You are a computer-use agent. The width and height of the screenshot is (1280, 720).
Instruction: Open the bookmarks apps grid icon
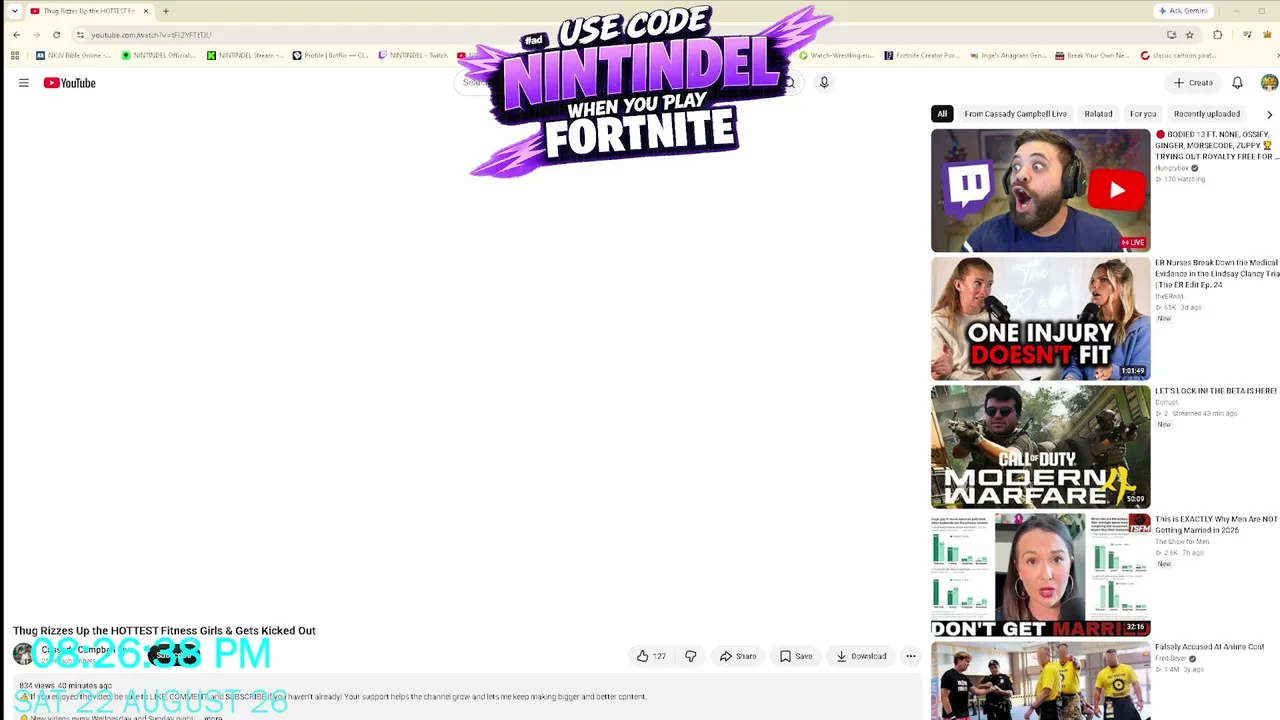(16, 56)
